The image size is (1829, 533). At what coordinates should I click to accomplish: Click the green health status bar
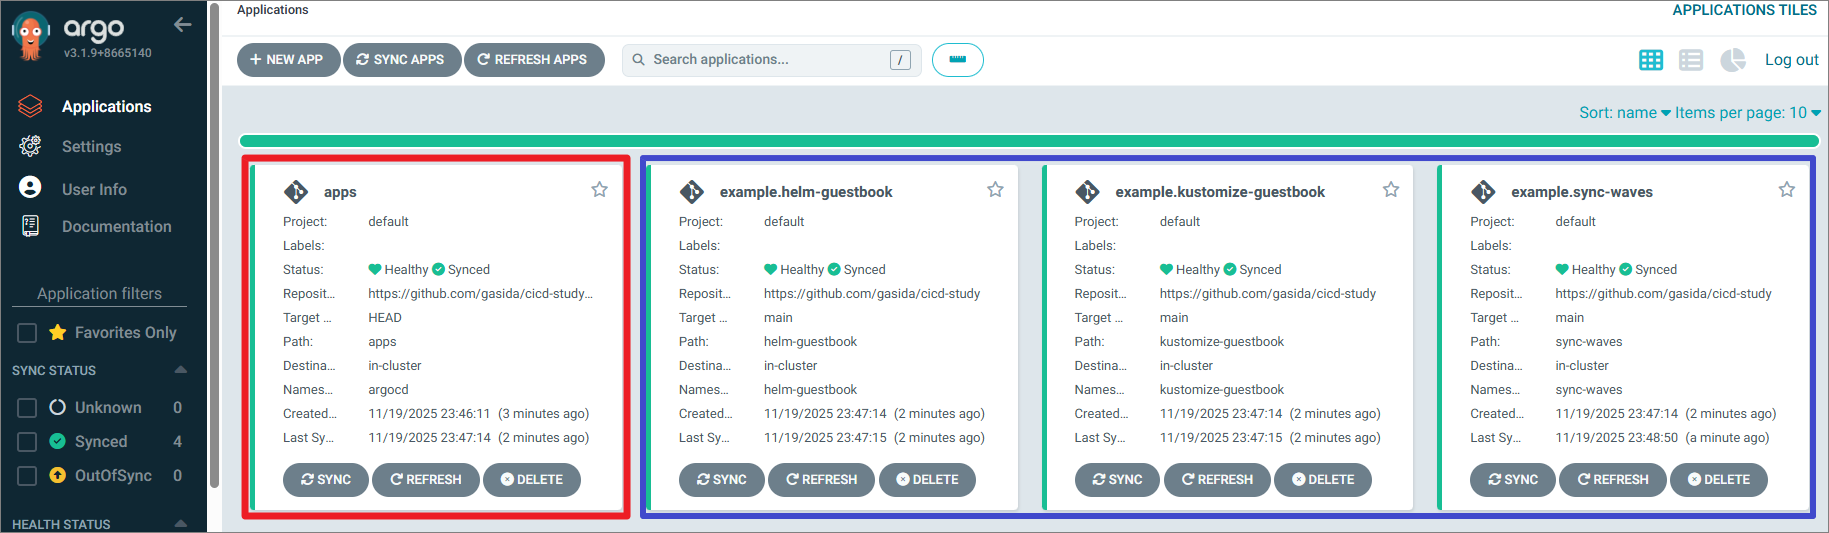coord(1028,141)
